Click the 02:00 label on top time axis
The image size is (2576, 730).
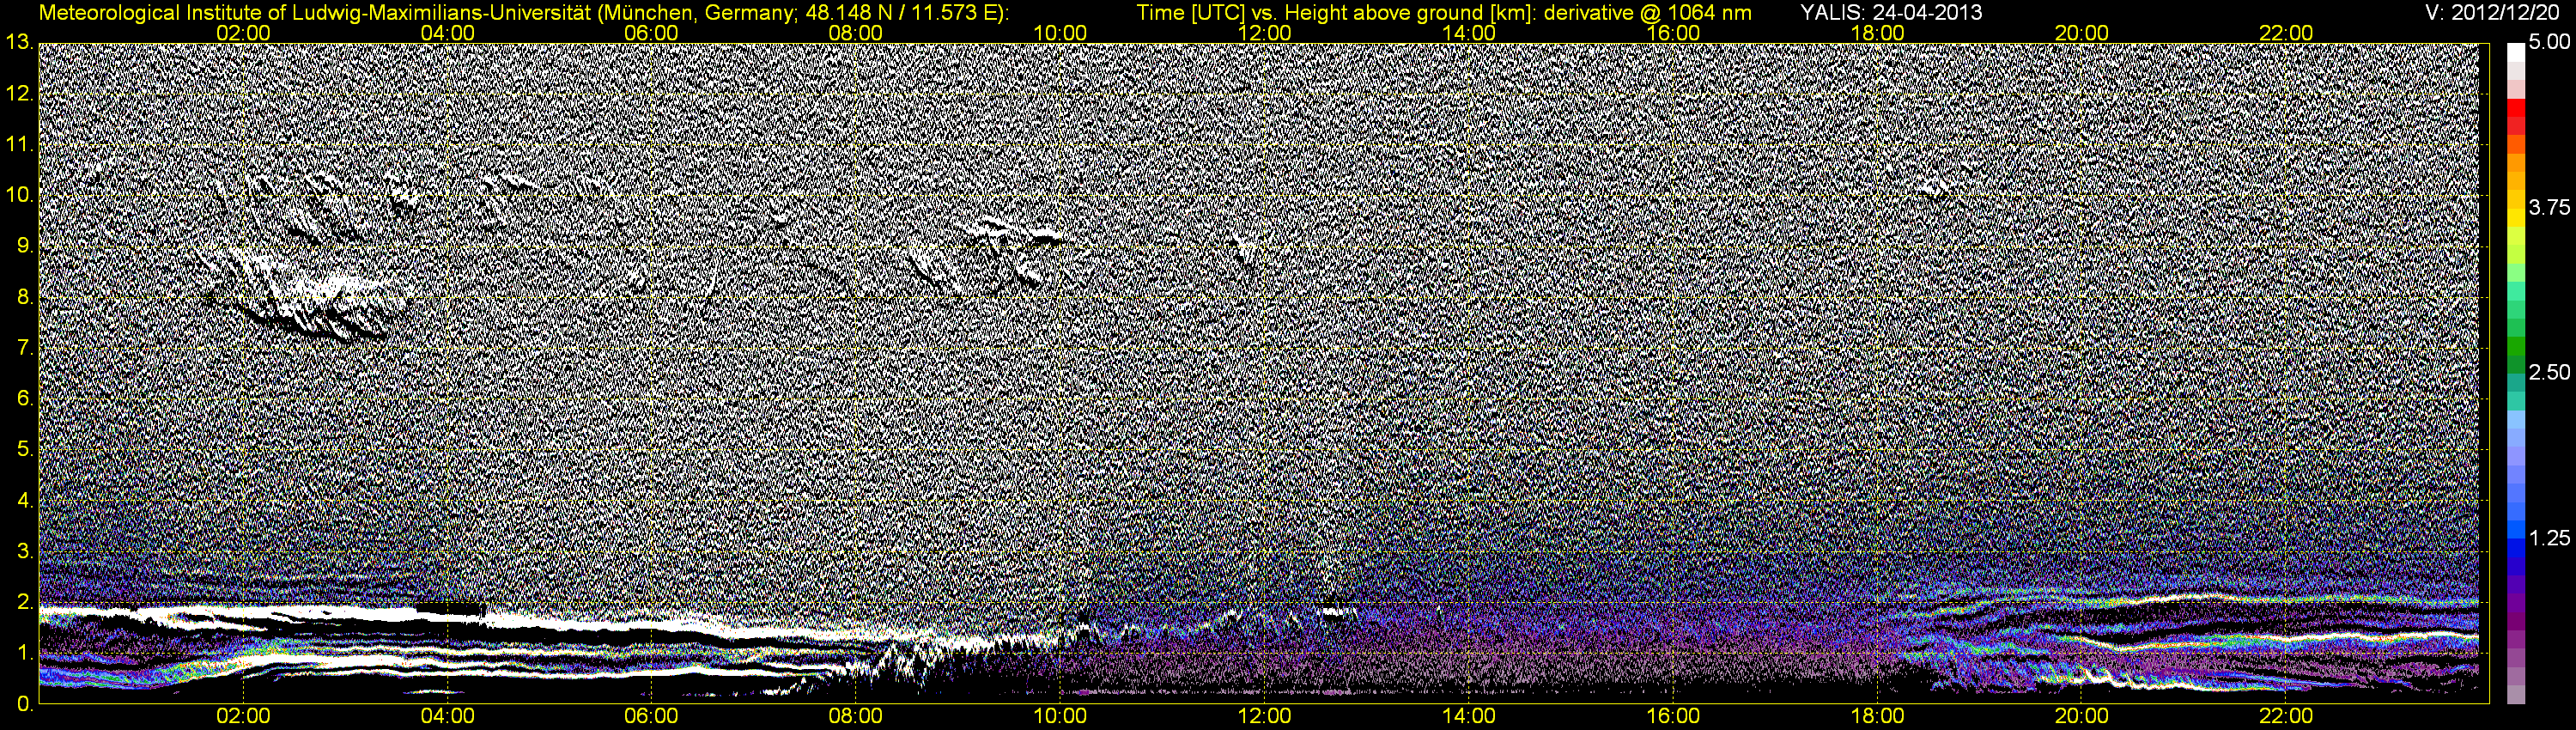(243, 33)
